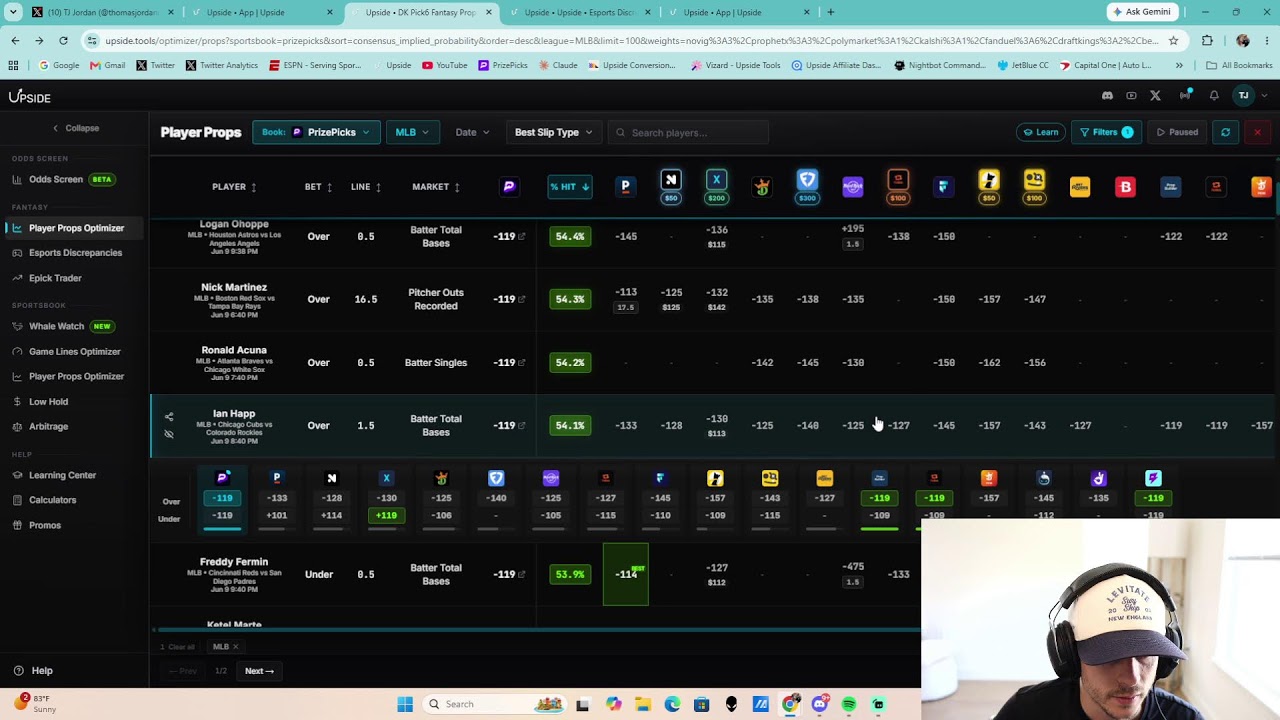
Task: Select the highlighted +119 under cell
Action: pos(386,516)
